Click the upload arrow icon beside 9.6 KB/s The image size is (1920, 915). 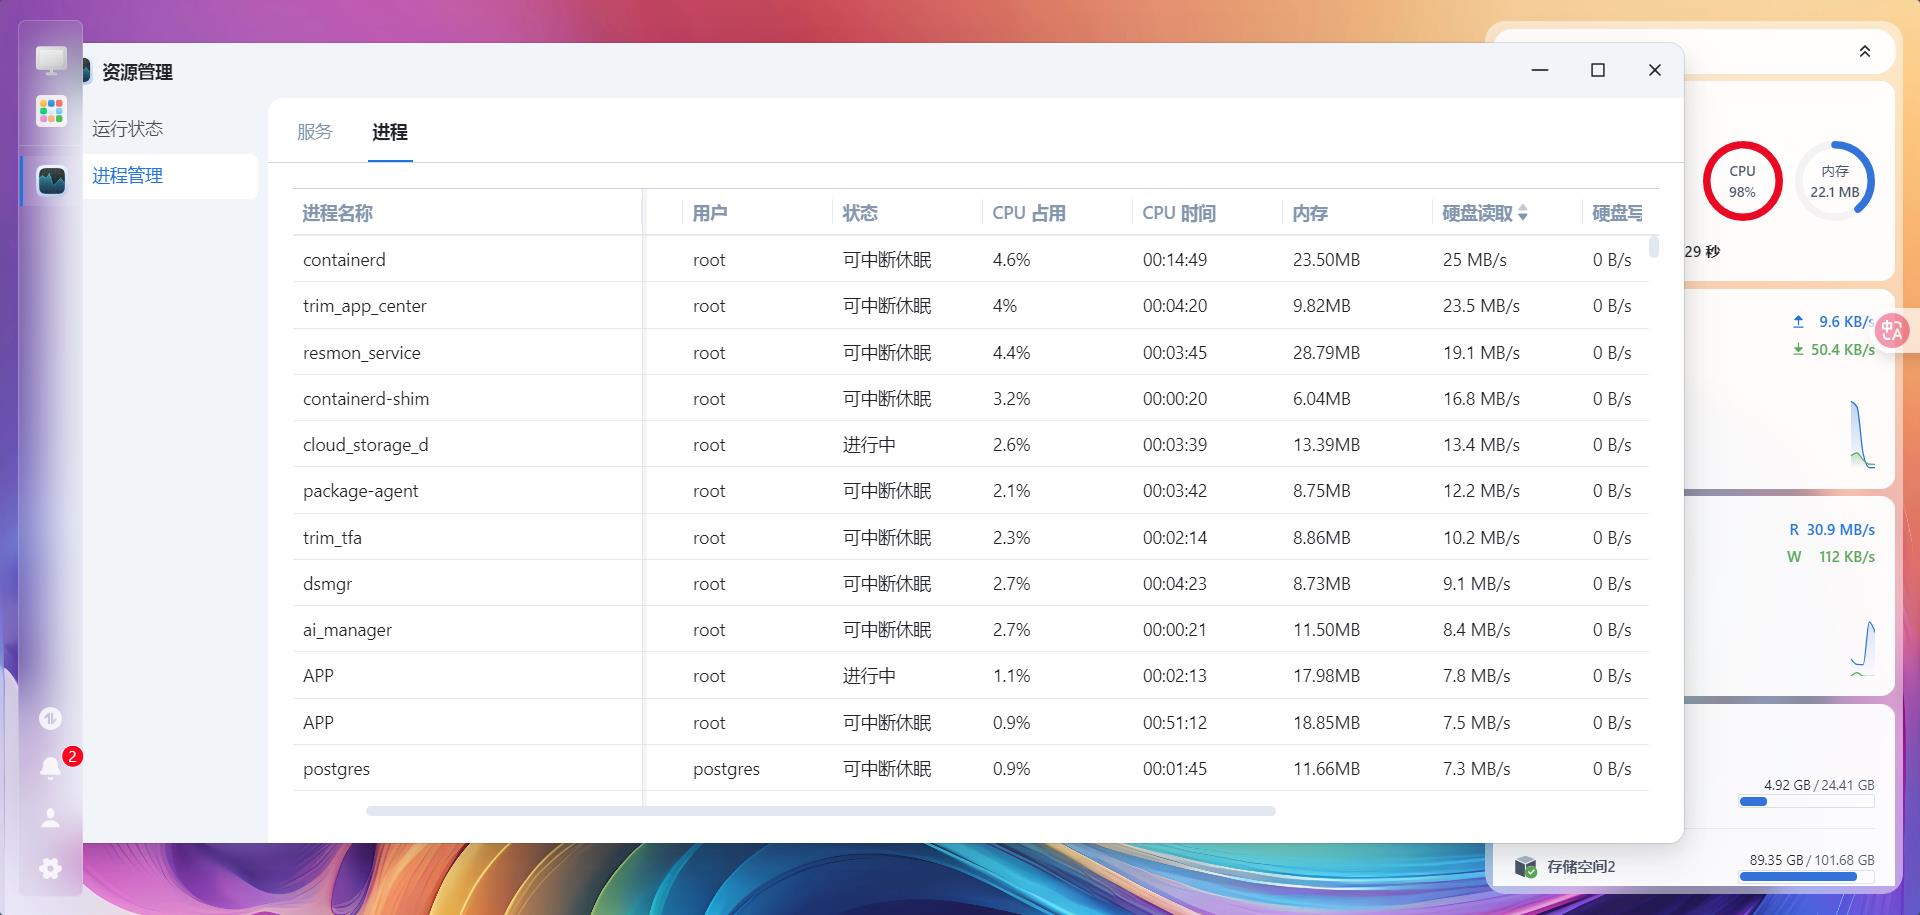point(1798,322)
